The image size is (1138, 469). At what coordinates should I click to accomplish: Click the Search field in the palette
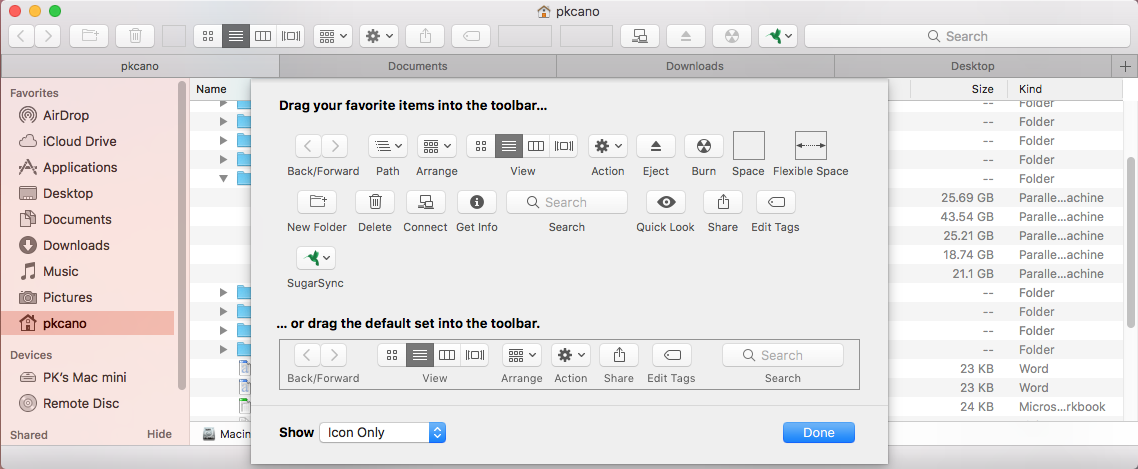click(567, 202)
